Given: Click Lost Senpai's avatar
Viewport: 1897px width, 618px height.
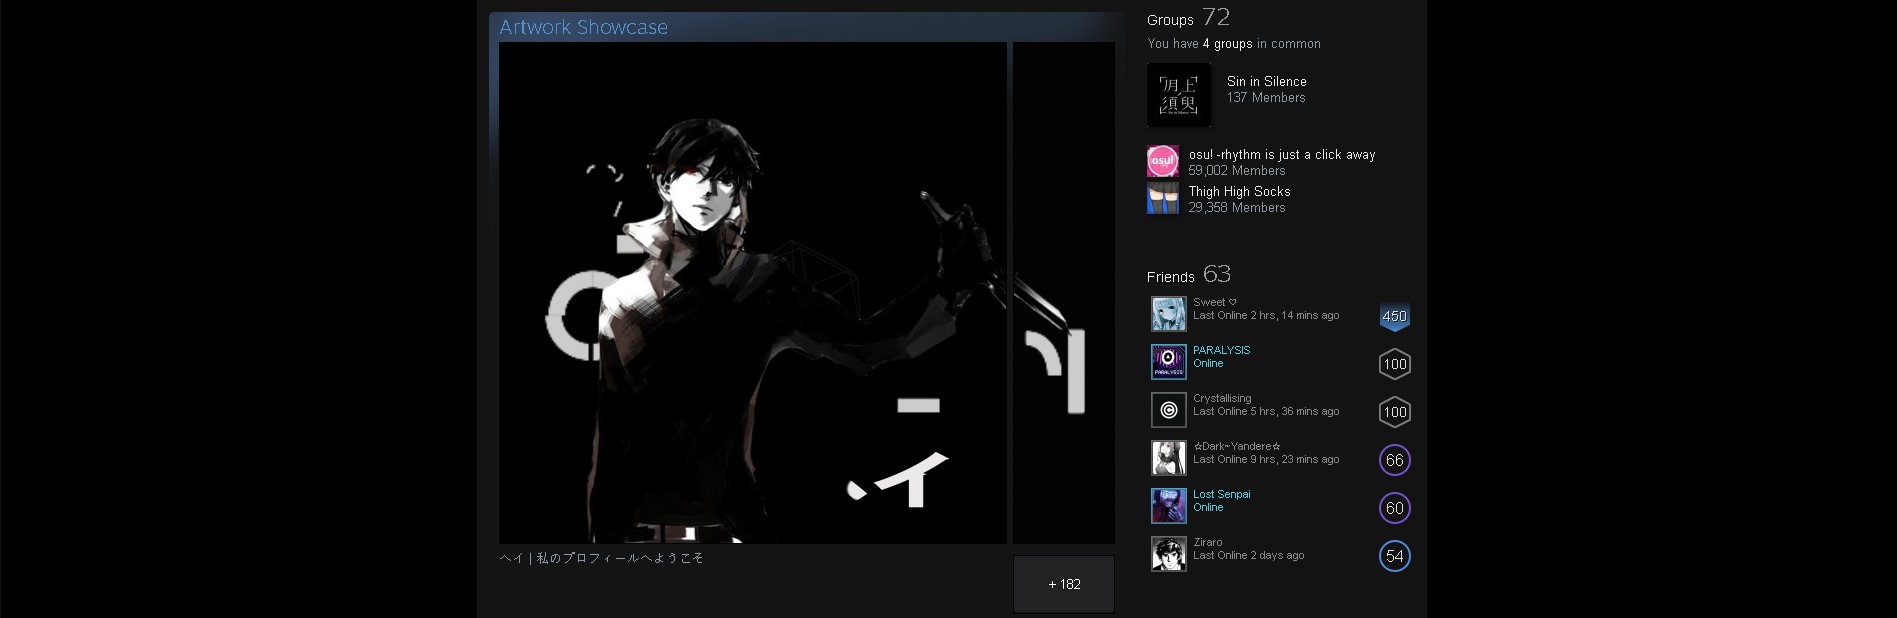Looking at the screenshot, I should click(x=1168, y=506).
